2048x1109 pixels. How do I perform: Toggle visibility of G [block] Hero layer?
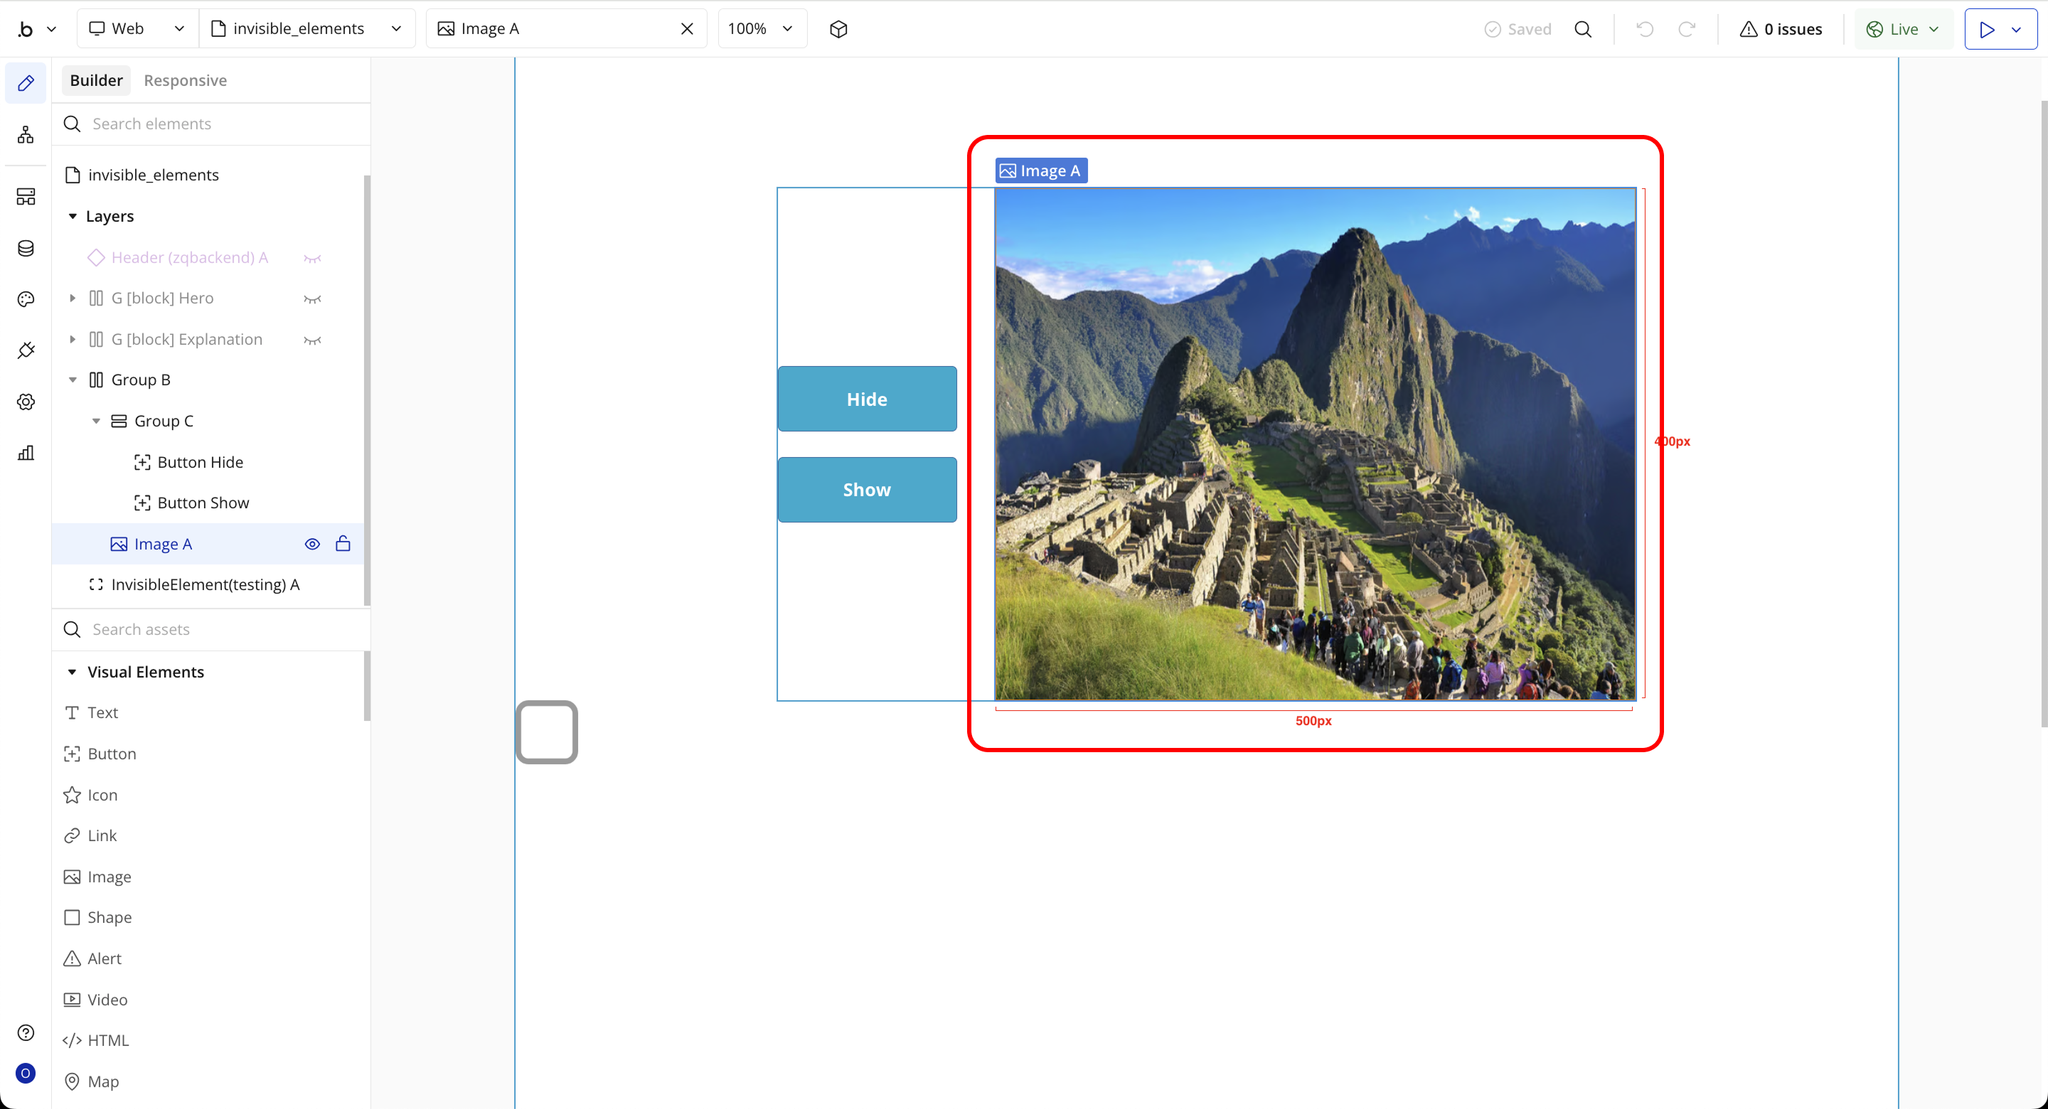(312, 299)
